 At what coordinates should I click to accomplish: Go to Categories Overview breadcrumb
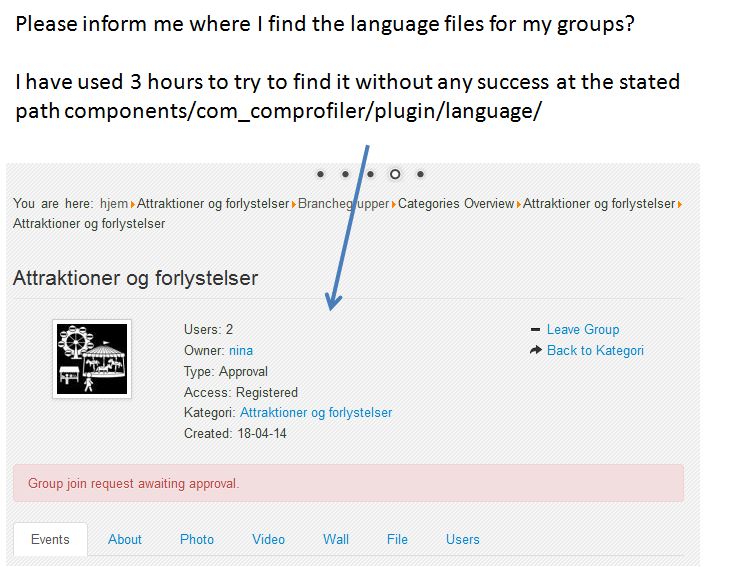point(455,203)
